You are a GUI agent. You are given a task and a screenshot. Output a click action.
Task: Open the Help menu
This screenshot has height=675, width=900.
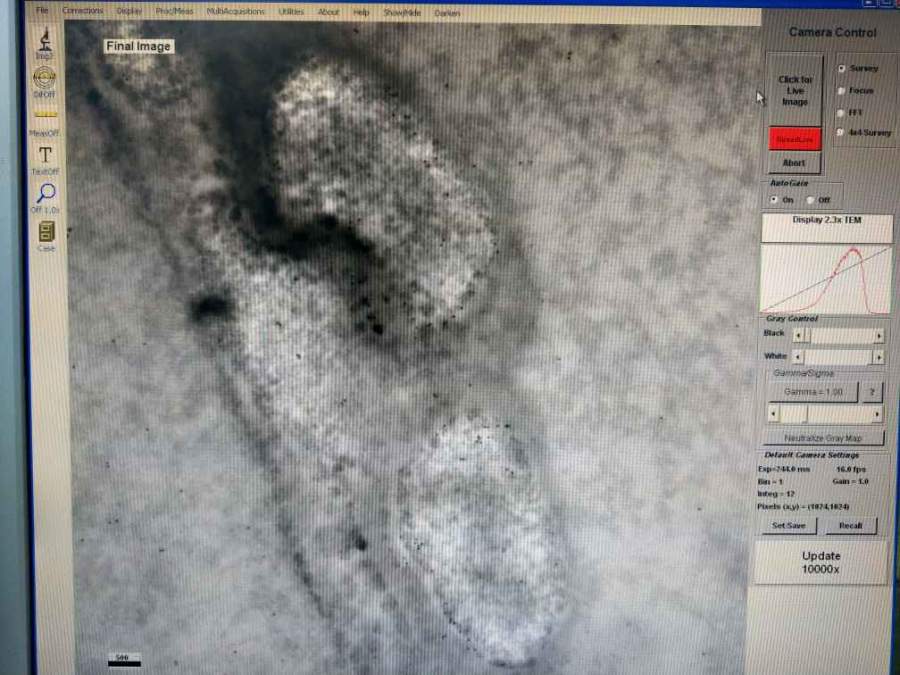361,12
